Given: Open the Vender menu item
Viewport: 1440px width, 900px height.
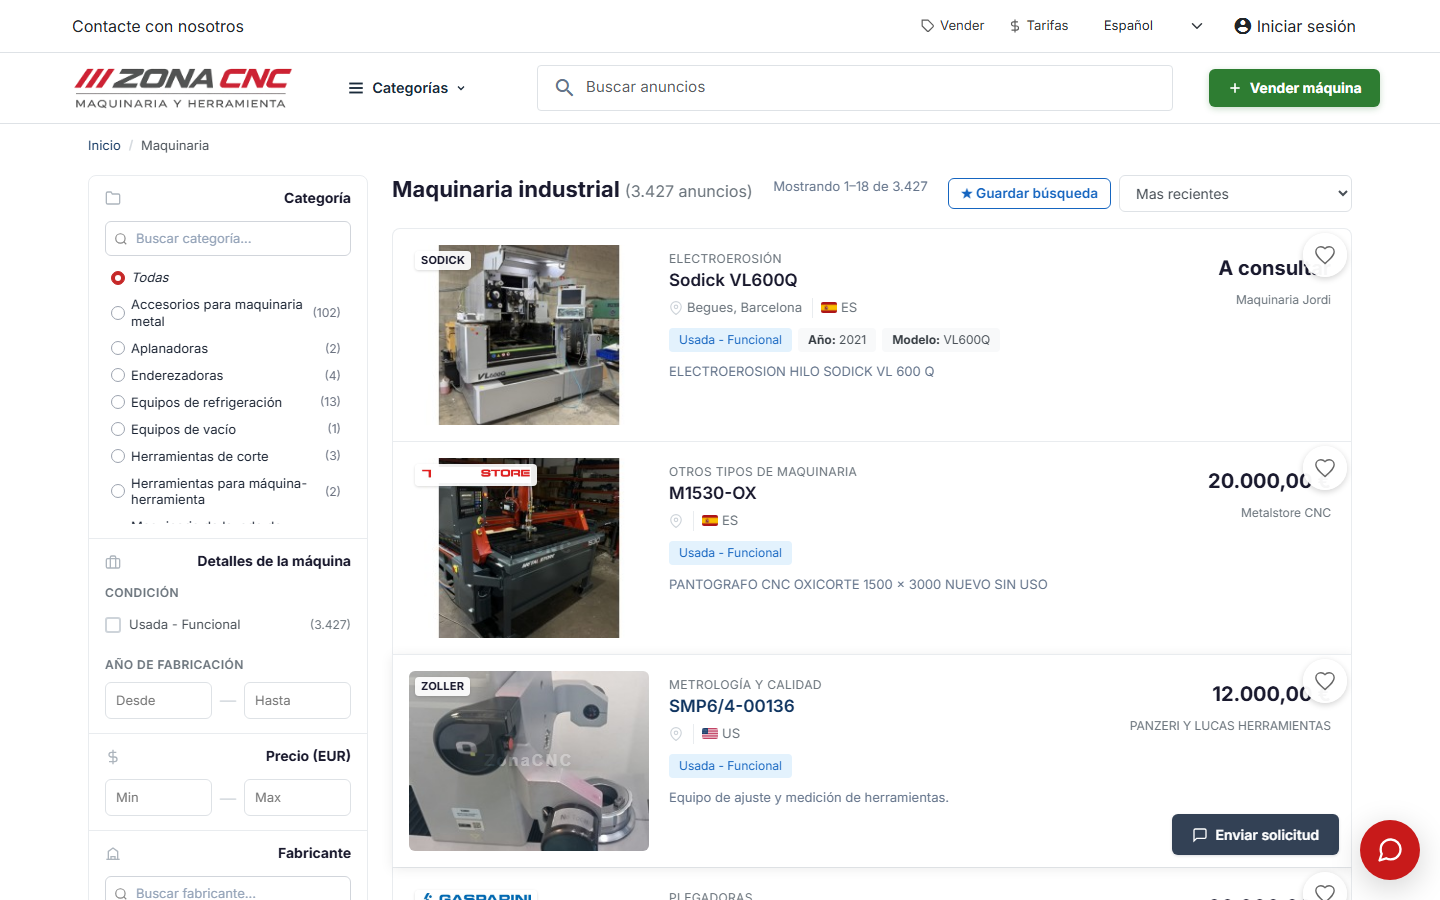Looking at the screenshot, I should tap(953, 26).
